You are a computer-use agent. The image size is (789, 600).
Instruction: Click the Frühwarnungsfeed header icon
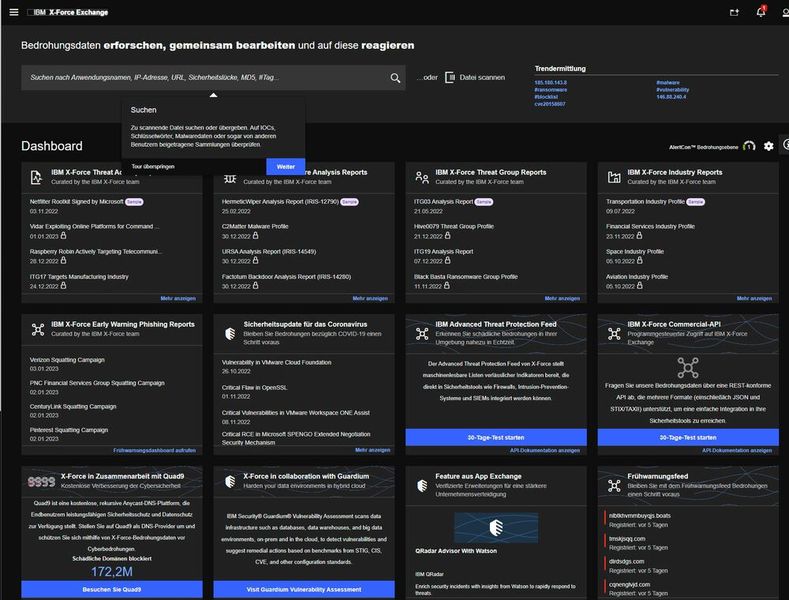pyautogui.click(x=614, y=486)
